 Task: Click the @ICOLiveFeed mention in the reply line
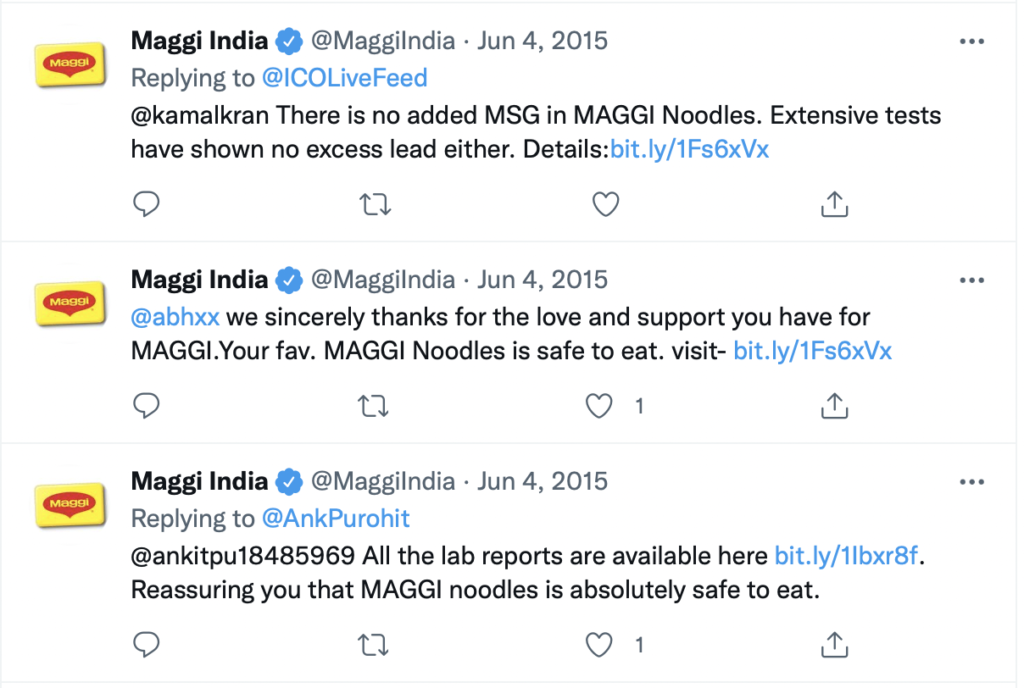point(344,77)
